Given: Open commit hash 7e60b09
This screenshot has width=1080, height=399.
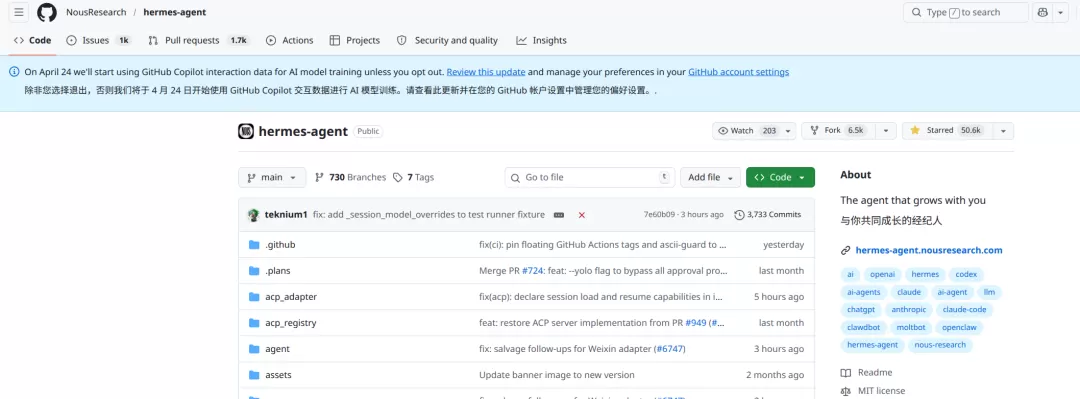Looking at the screenshot, I should point(661,215).
